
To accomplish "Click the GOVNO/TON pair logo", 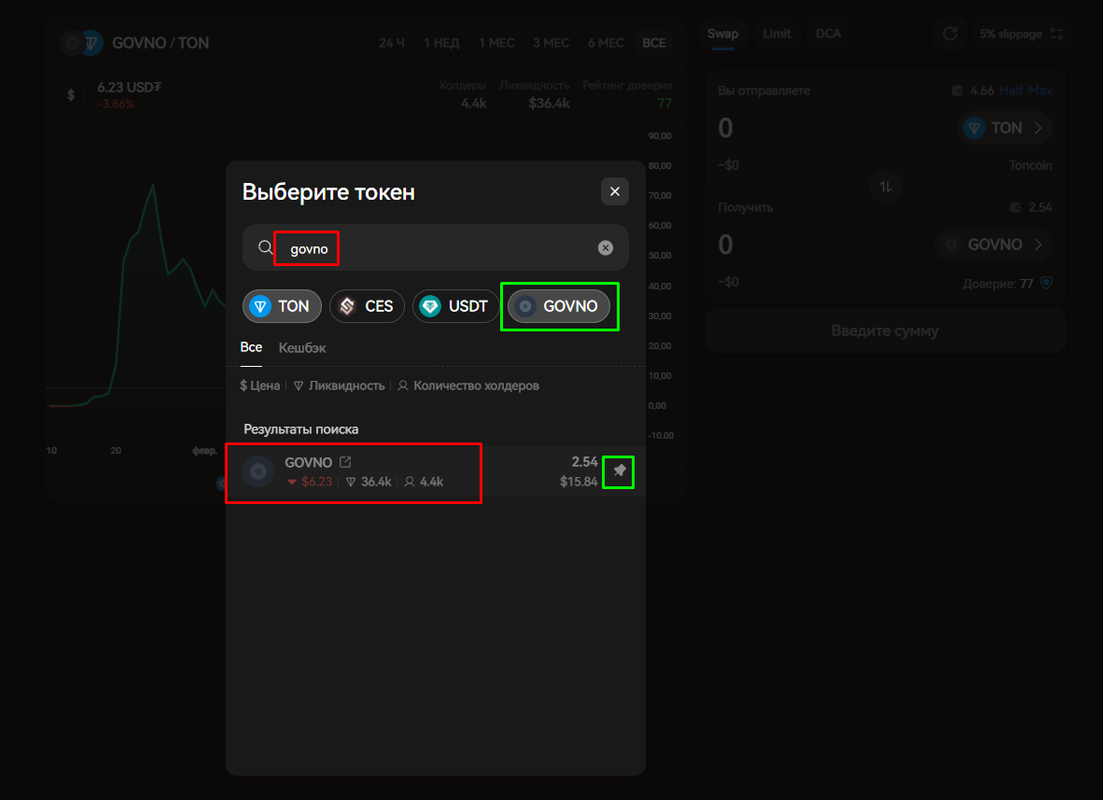I will point(82,43).
